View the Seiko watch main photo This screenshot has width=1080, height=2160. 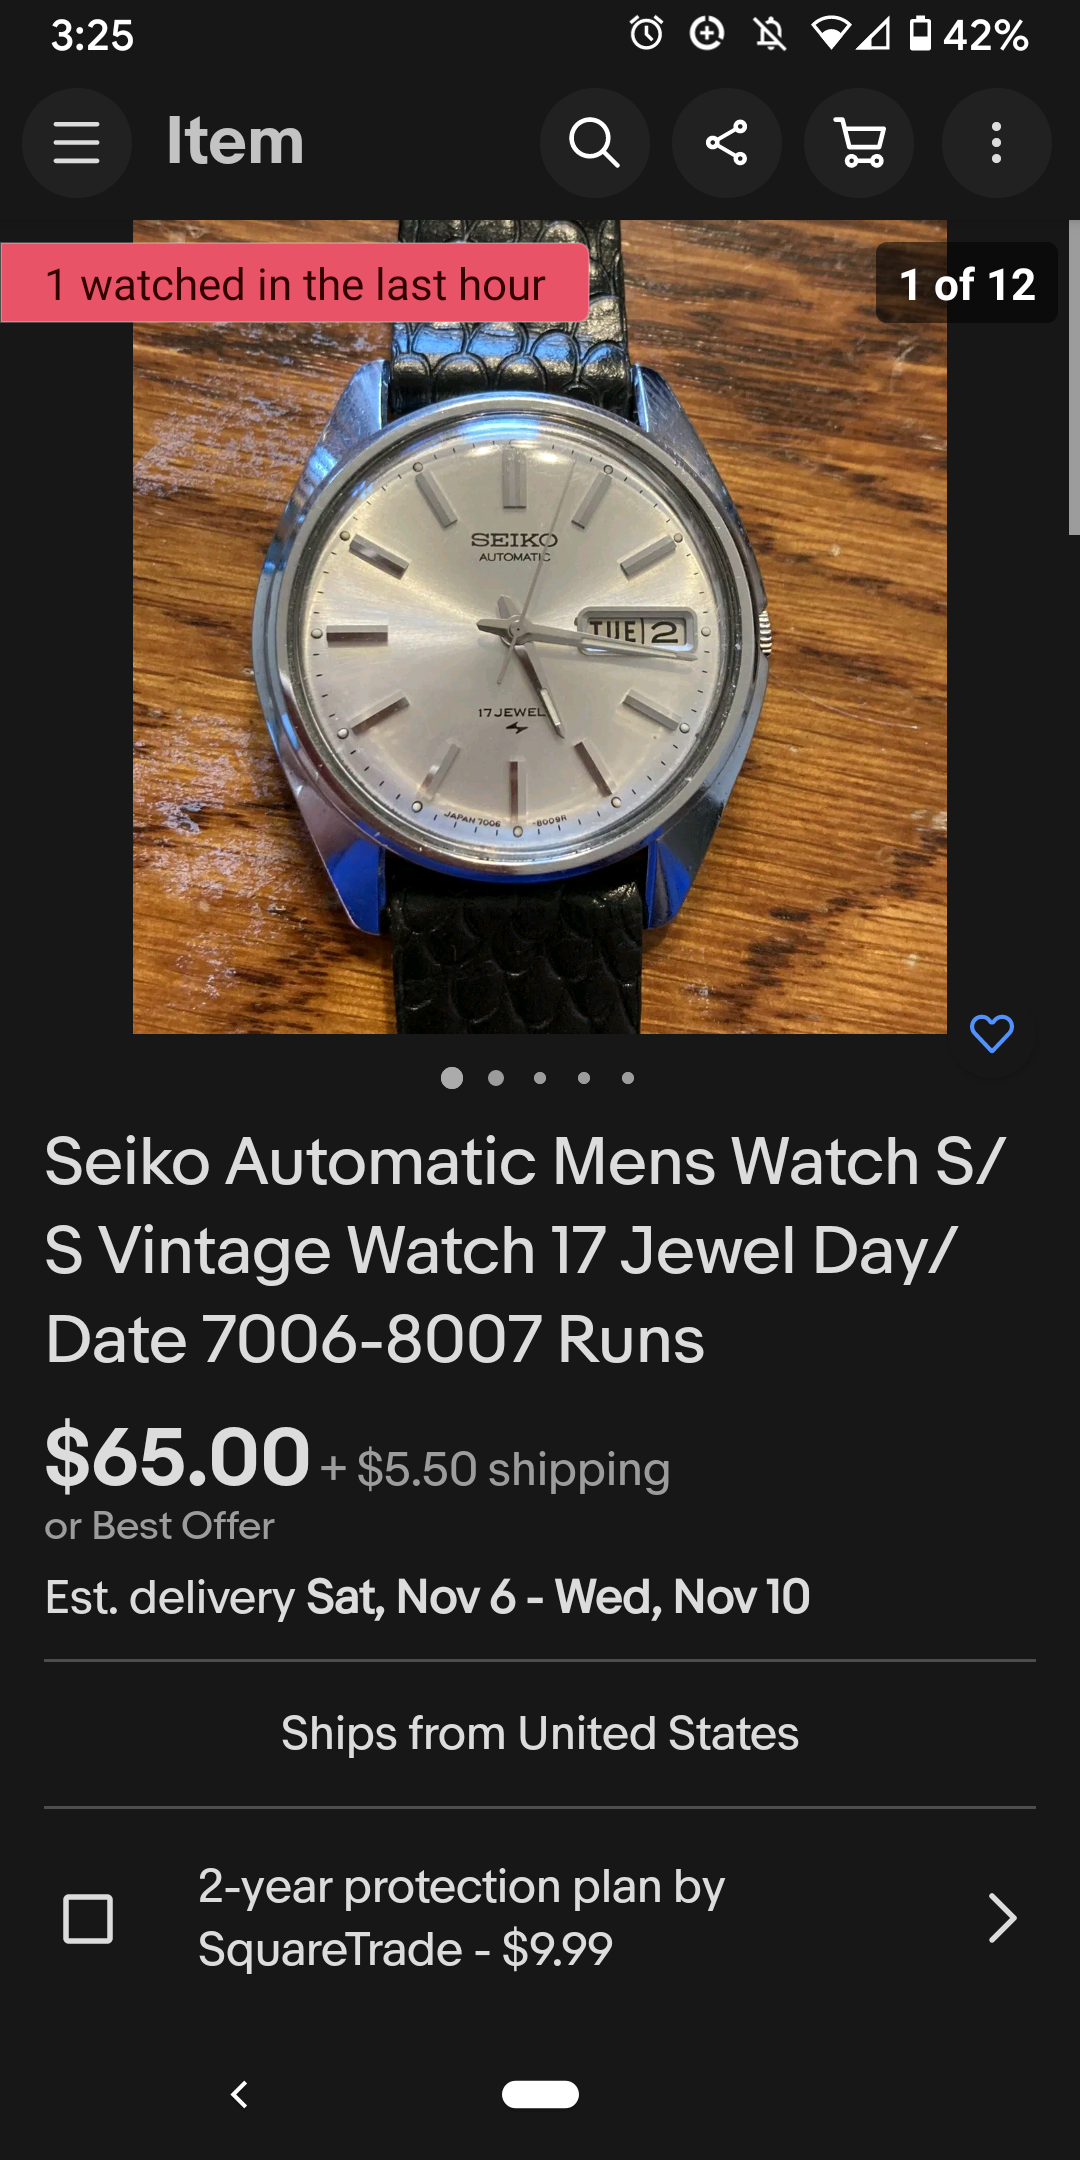point(540,627)
